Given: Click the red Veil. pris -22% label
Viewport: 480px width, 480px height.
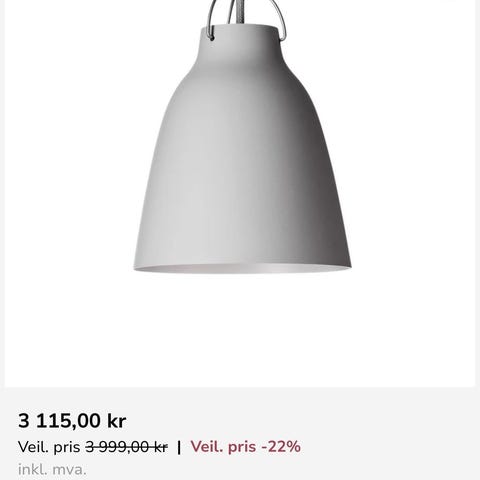Looking at the screenshot, I should click(246, 447).
